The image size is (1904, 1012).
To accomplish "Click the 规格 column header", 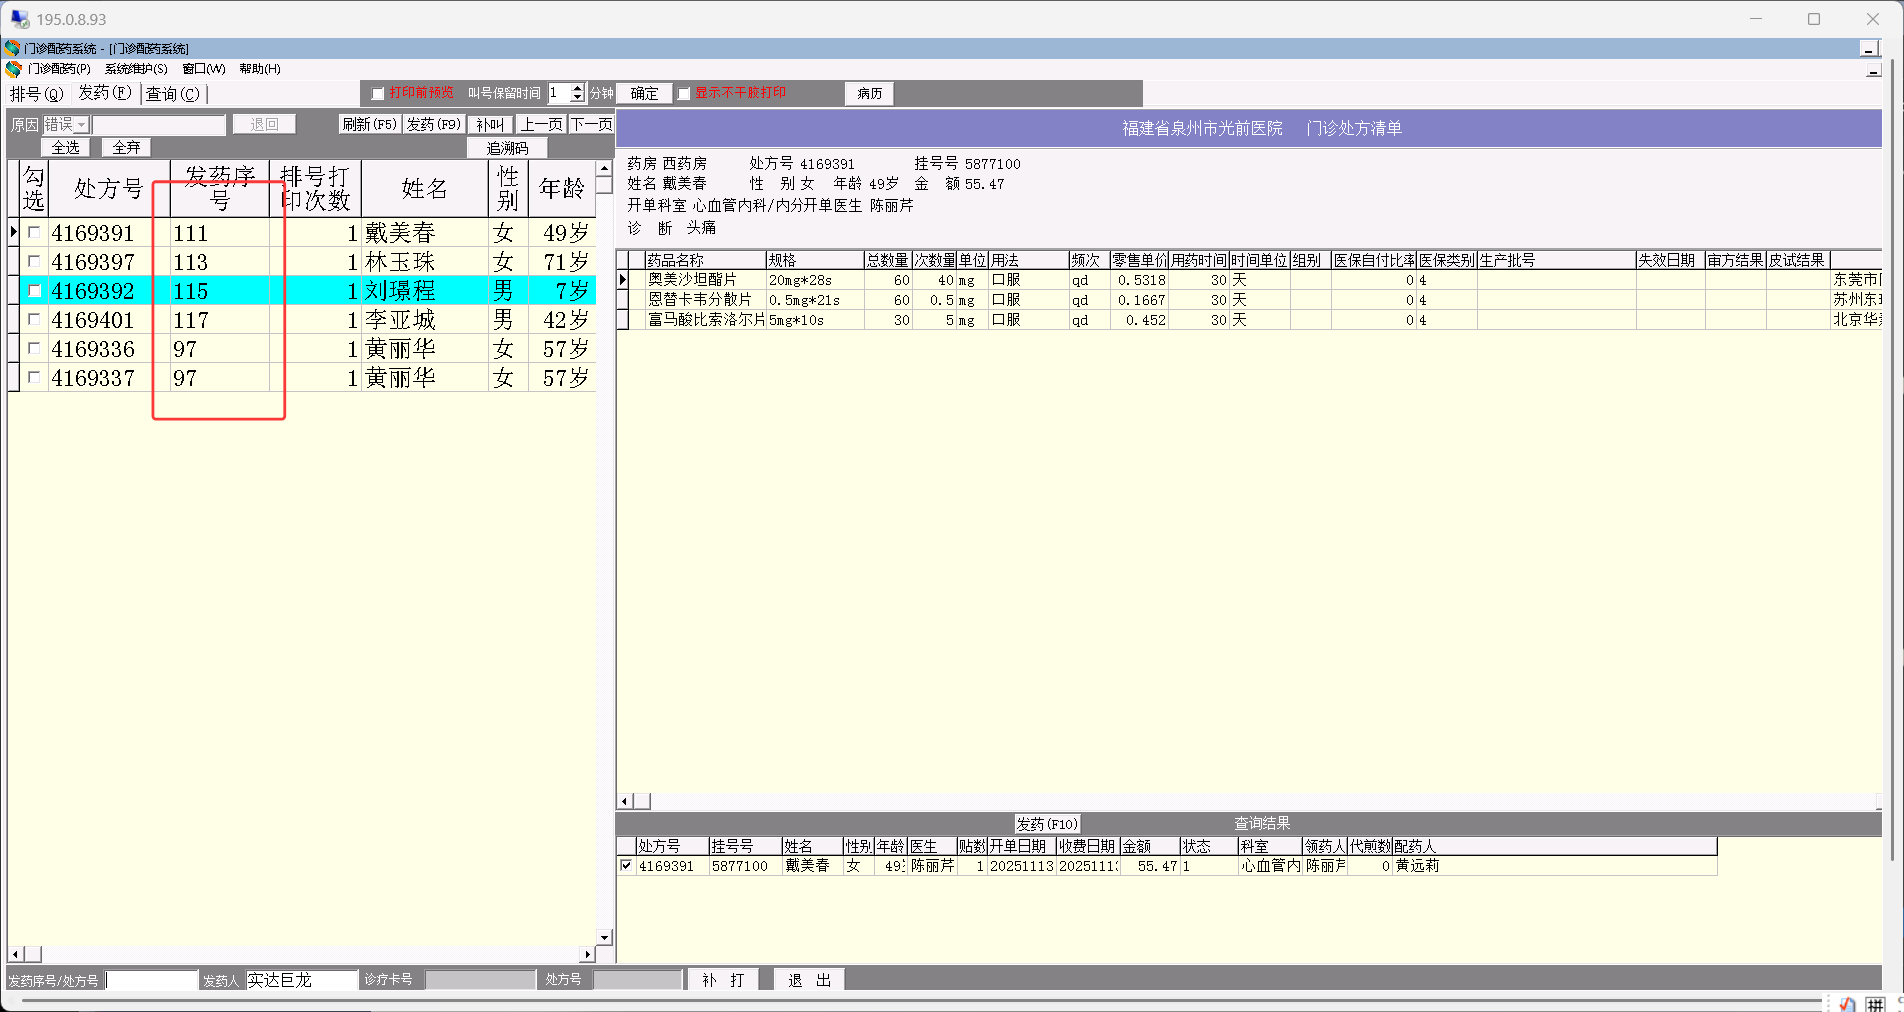I will coord(815,260).
